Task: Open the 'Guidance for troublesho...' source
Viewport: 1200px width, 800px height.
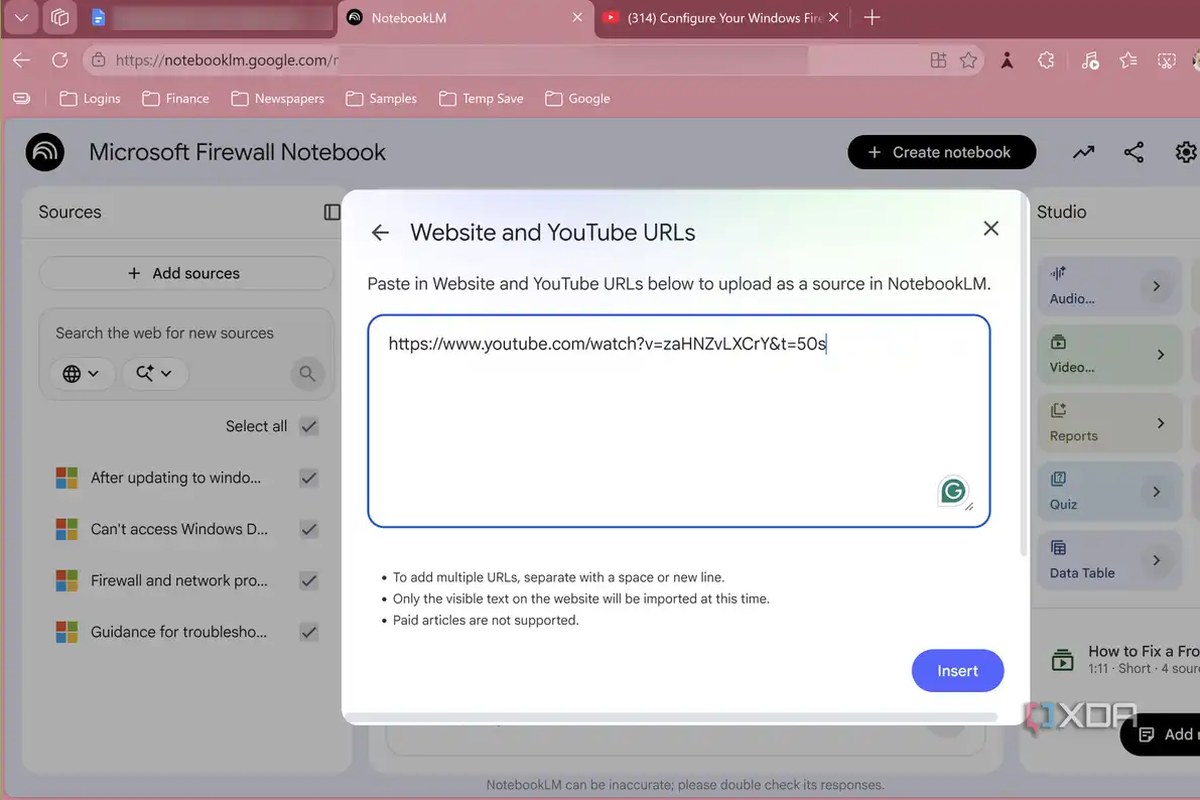Action: 179,632
